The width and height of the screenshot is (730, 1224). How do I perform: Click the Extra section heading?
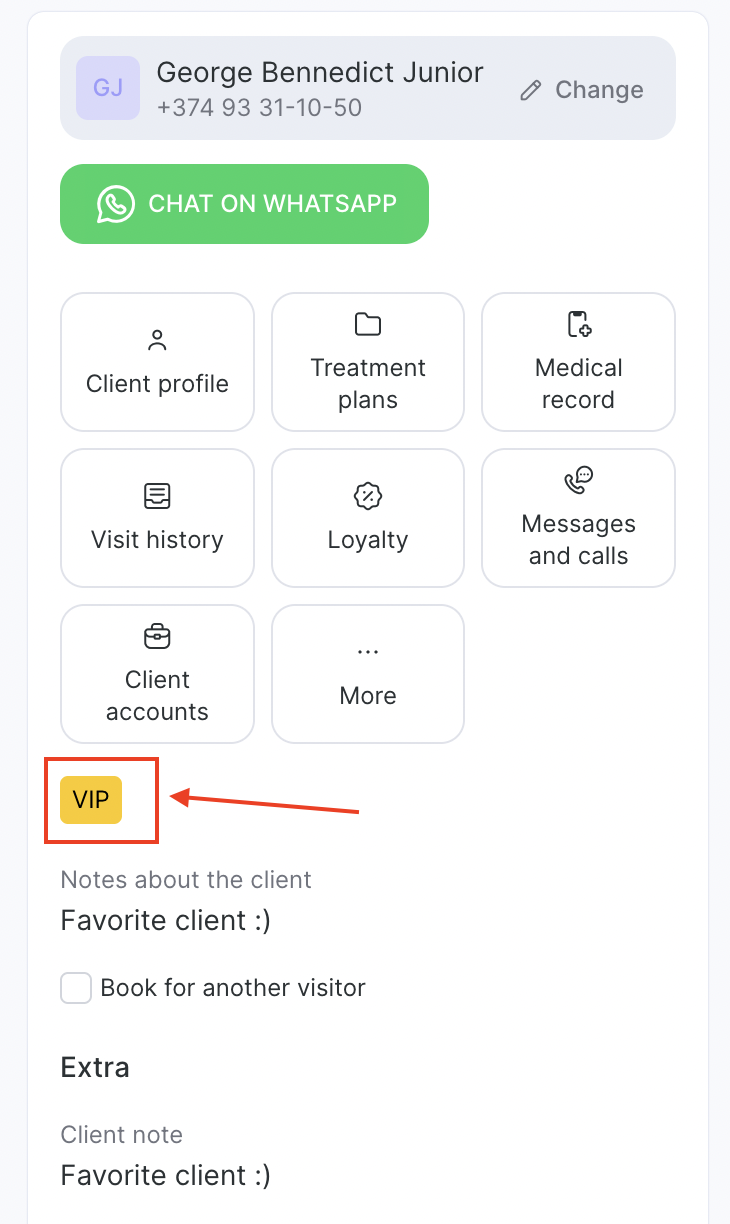pos(95,1067)
